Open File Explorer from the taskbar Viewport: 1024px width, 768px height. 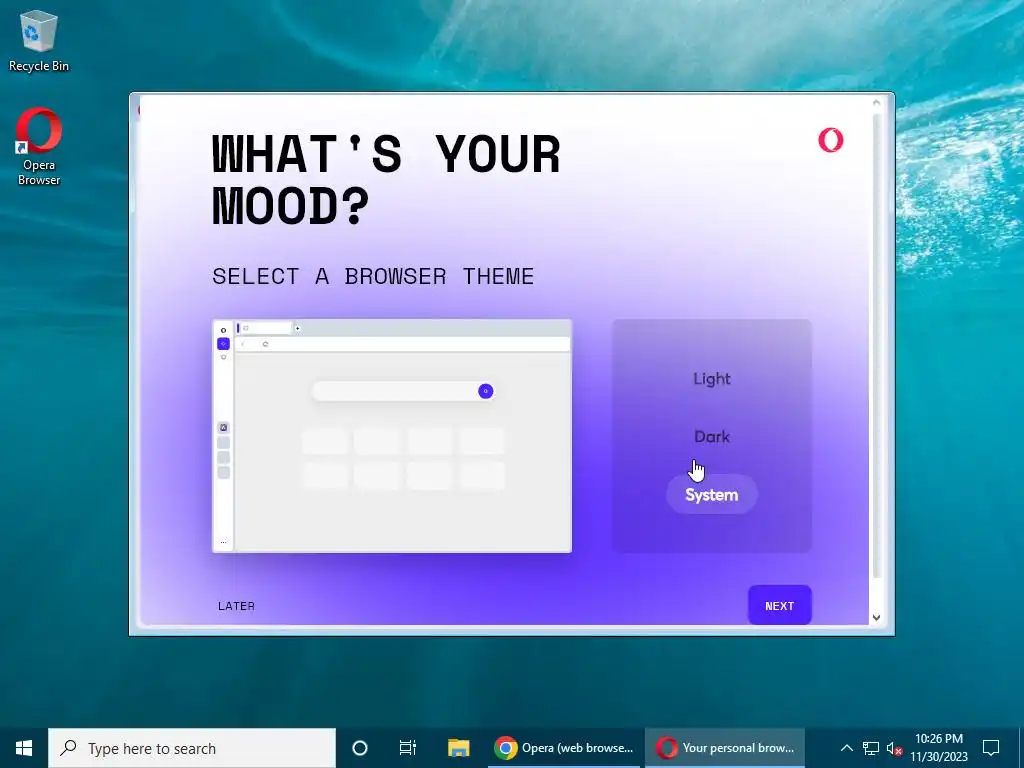click(458, 748)
